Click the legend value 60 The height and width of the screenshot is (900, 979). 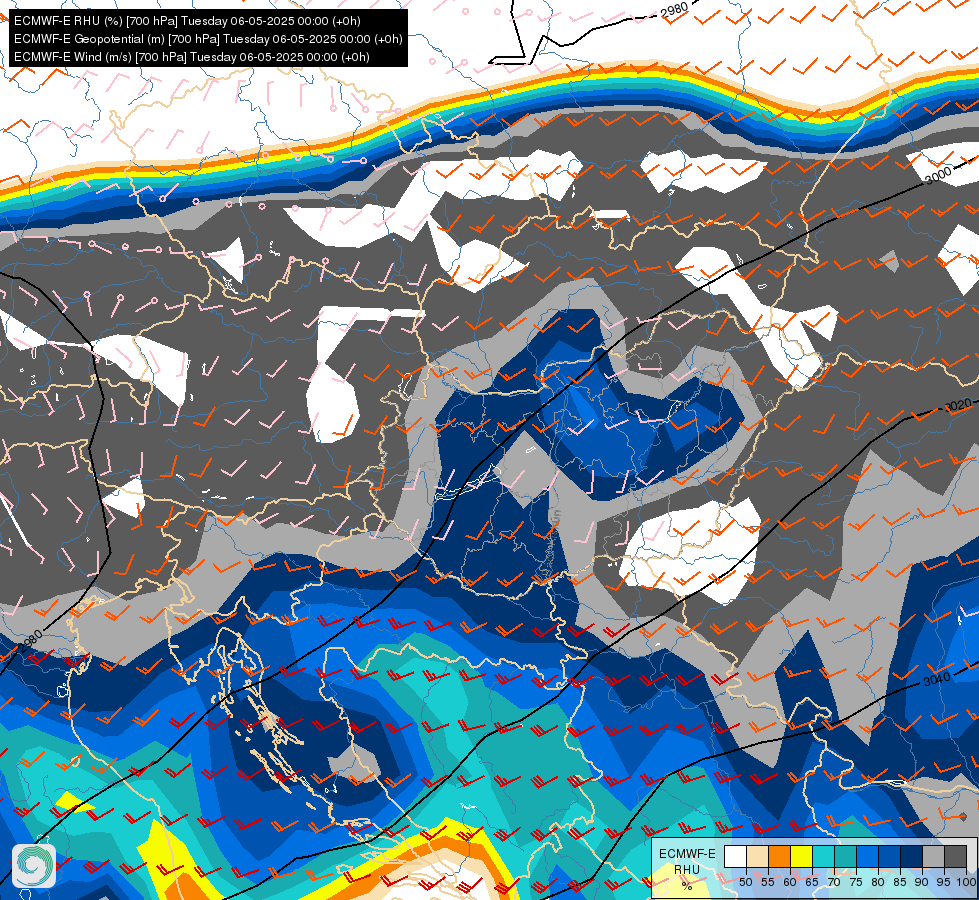point(790,882)
